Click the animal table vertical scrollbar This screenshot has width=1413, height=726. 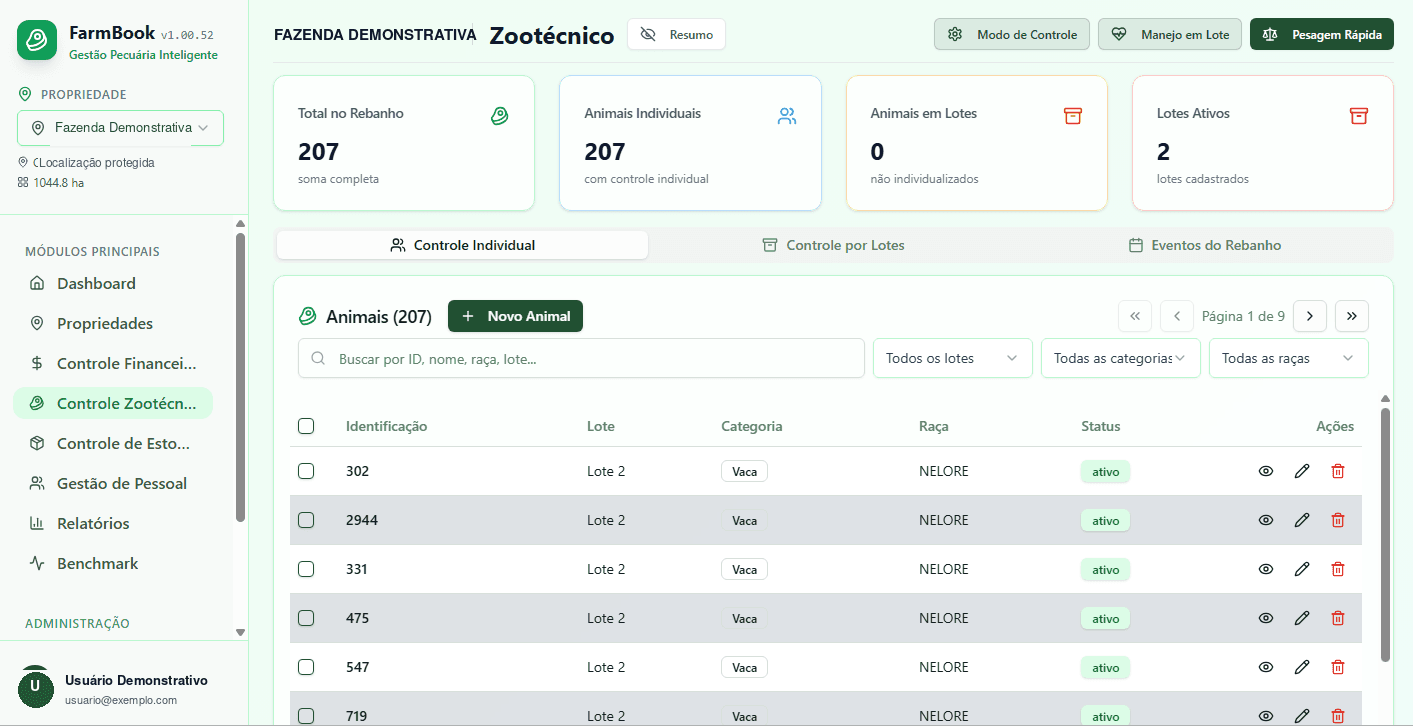coord(1385,534)
